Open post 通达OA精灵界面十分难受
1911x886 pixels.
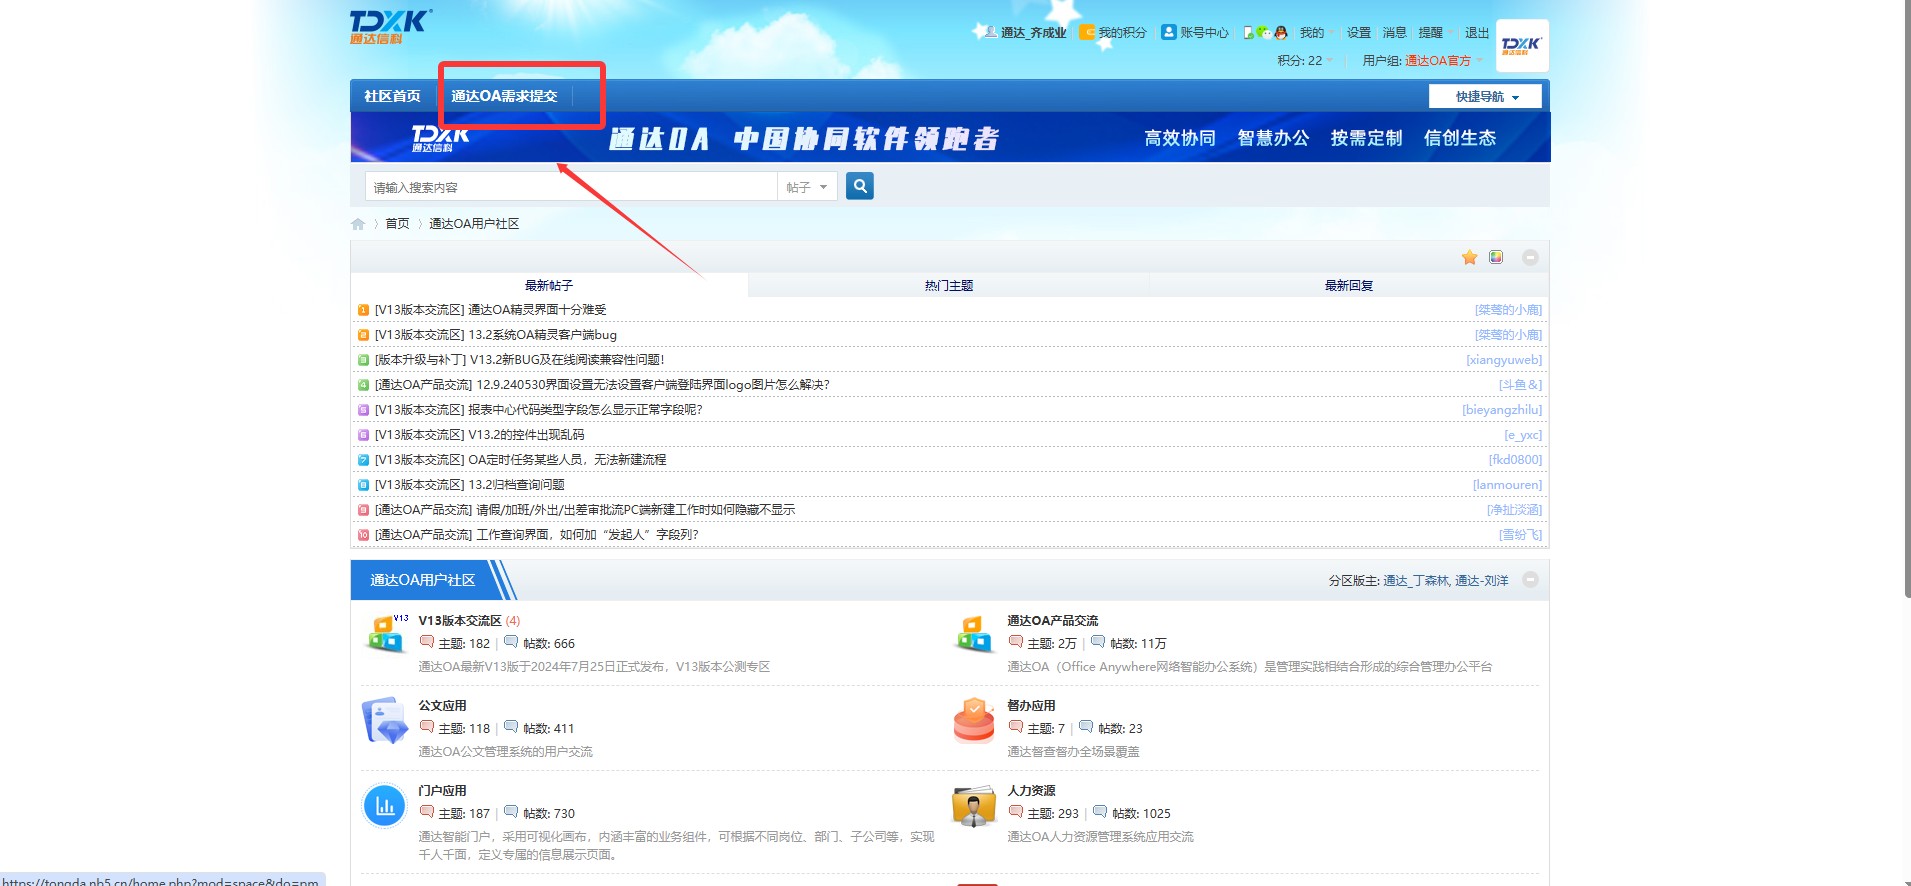[537, 310]
